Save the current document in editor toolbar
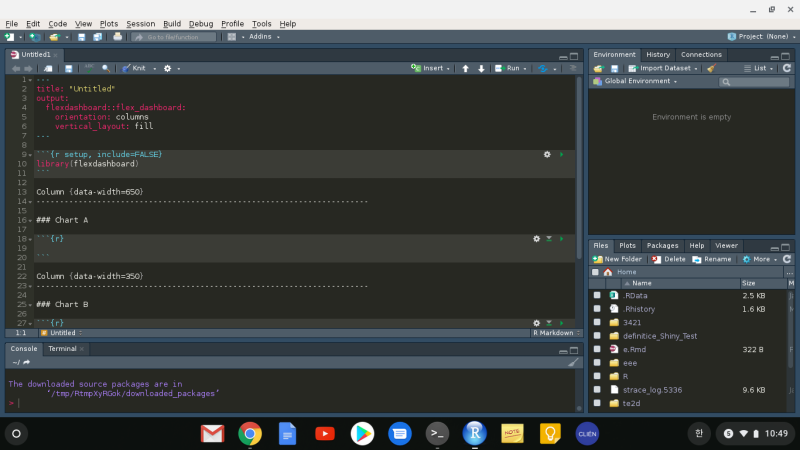The height and width of the screenshot is (450, 800). click(69, 68)
